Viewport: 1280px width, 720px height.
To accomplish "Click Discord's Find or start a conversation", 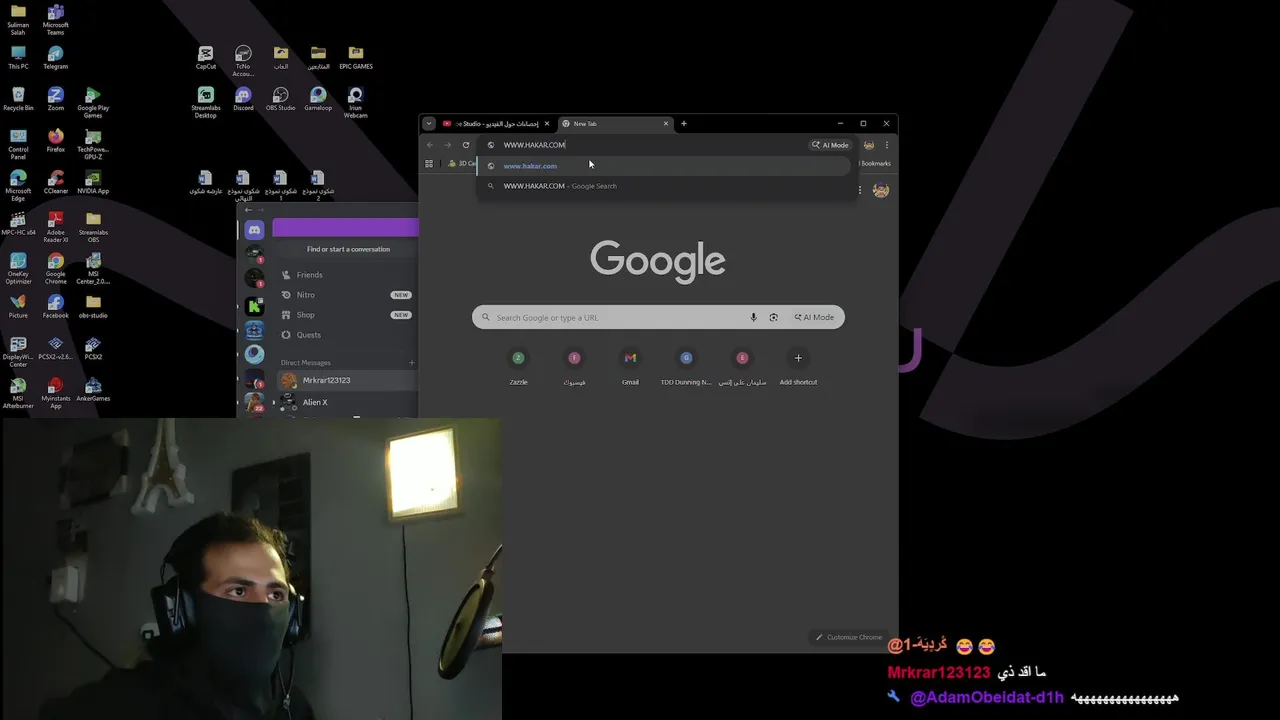I will click(x=348, y=249).
